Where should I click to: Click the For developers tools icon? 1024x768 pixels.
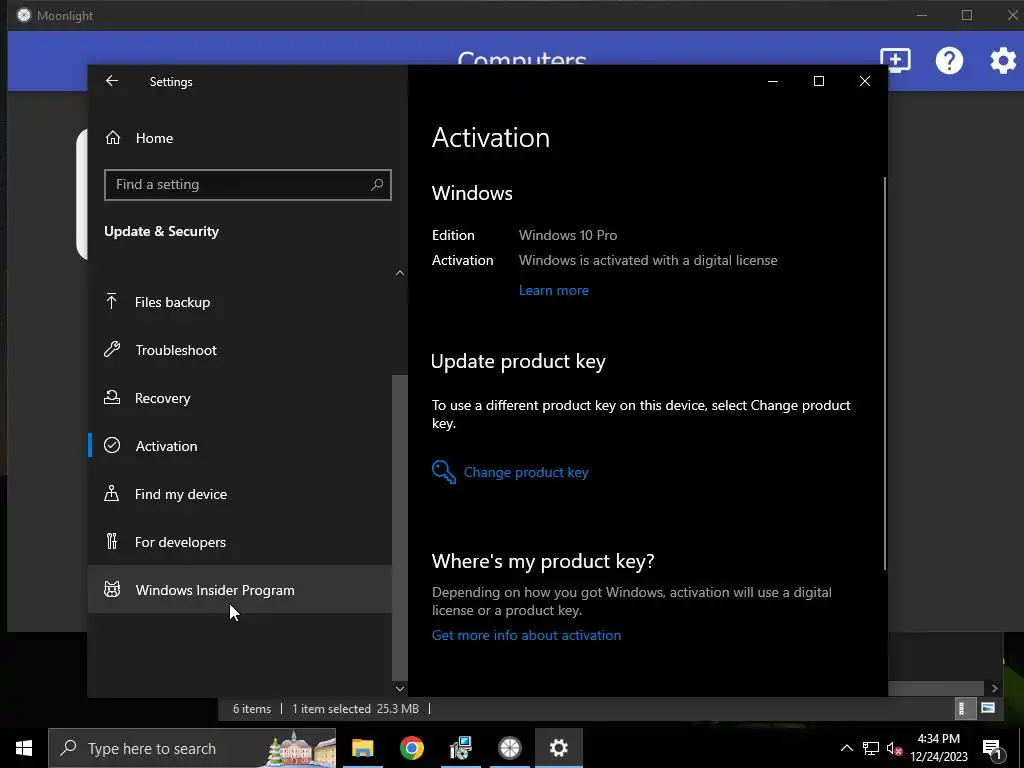112,541
